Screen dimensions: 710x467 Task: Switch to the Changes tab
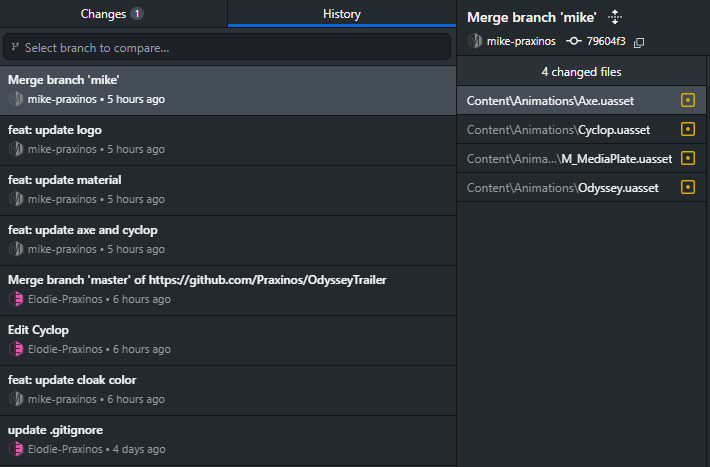pyautogui.click(x=112, y=14)
